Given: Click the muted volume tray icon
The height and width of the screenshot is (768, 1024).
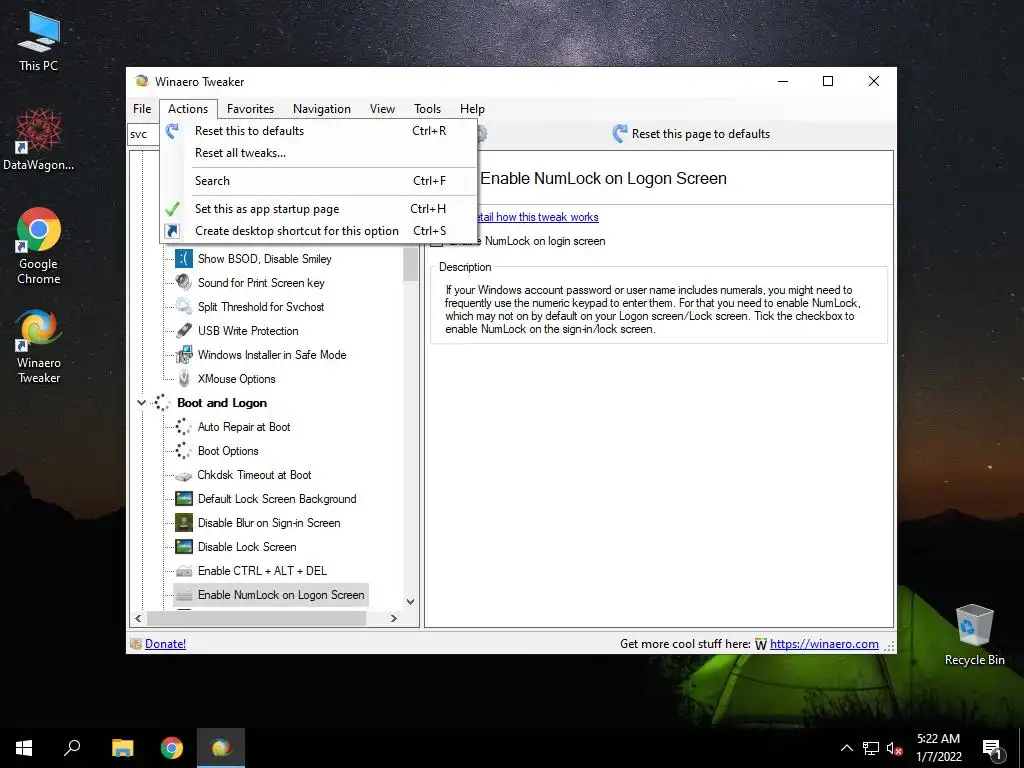Looking at the screenshot, I should click(x=895, y=748).
